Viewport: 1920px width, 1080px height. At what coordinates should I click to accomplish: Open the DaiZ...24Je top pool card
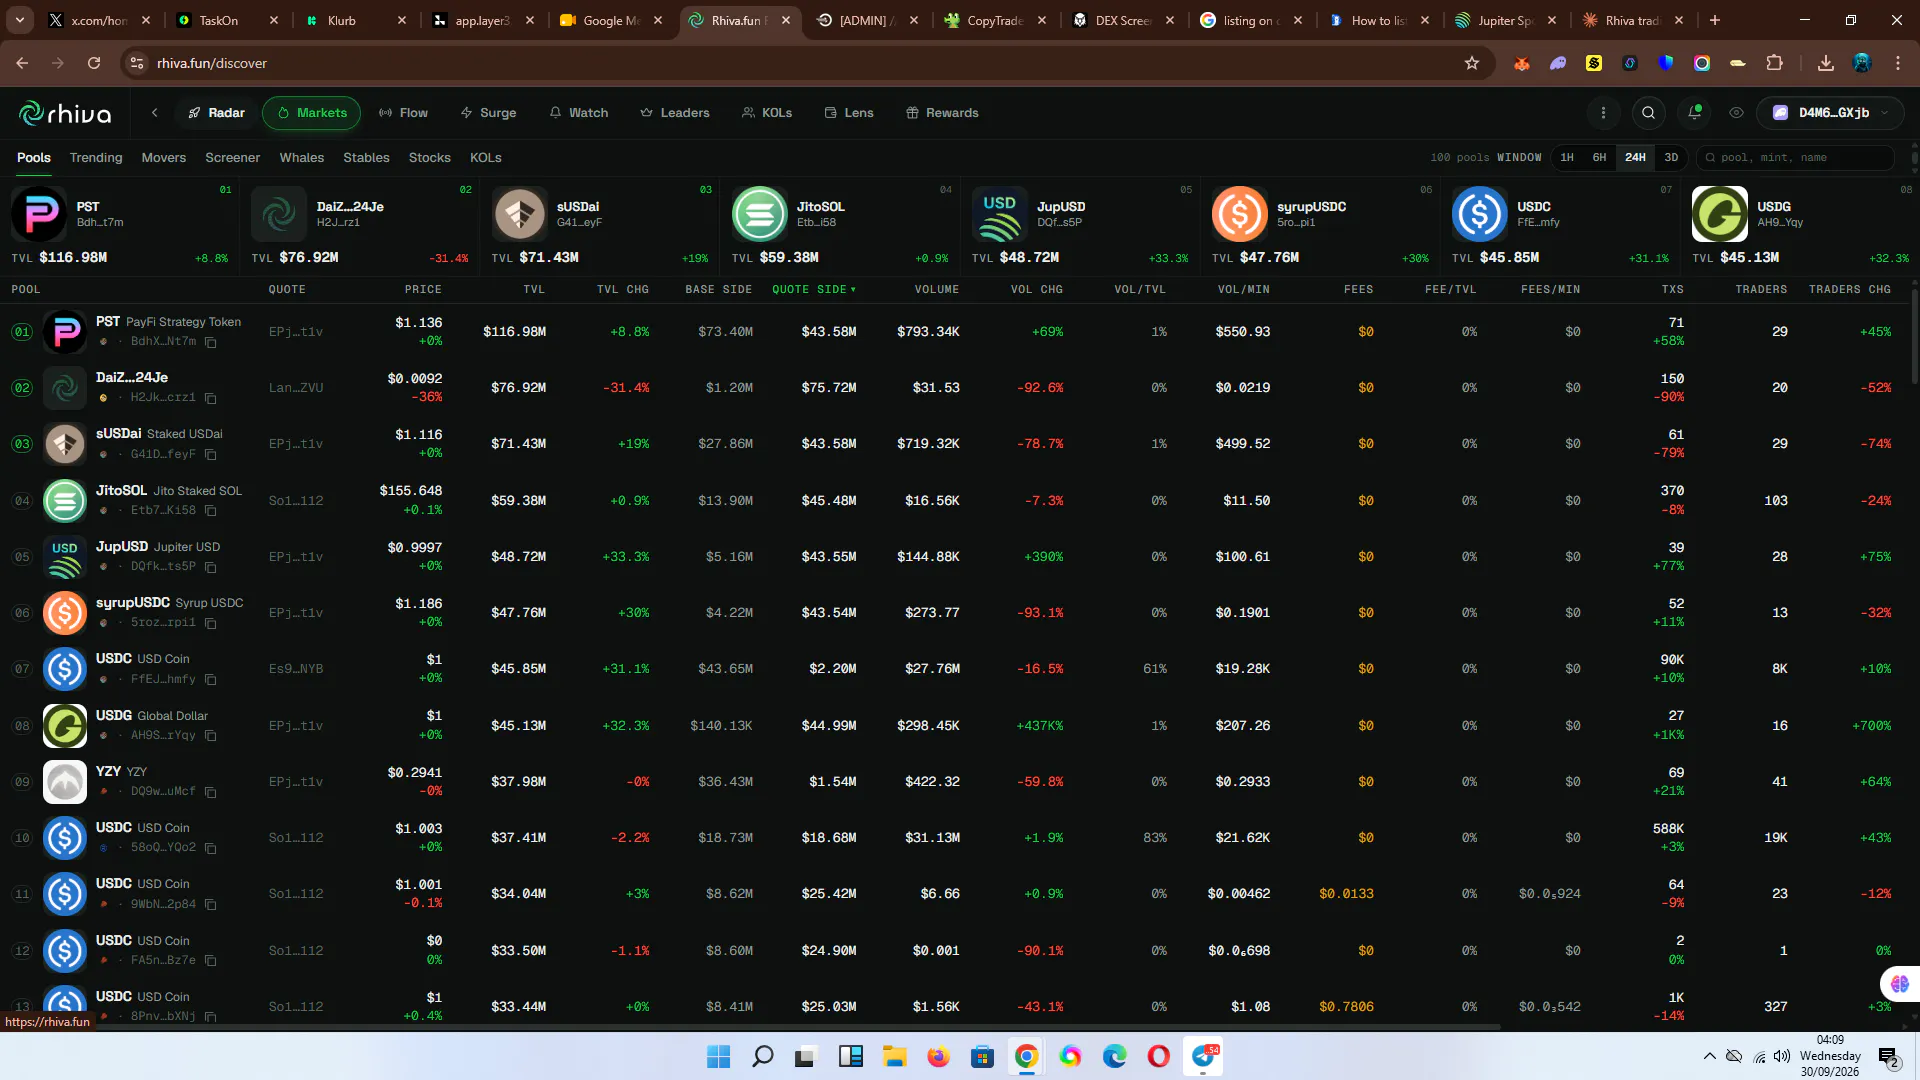[360, 226]
